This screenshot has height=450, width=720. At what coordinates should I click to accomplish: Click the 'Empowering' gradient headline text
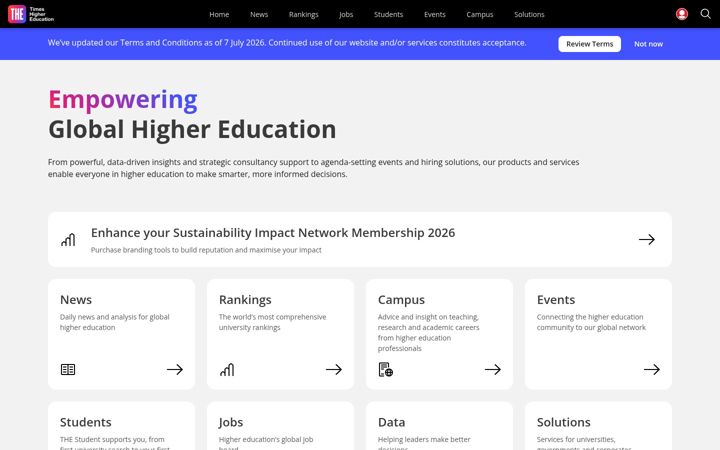click(123, 100)
